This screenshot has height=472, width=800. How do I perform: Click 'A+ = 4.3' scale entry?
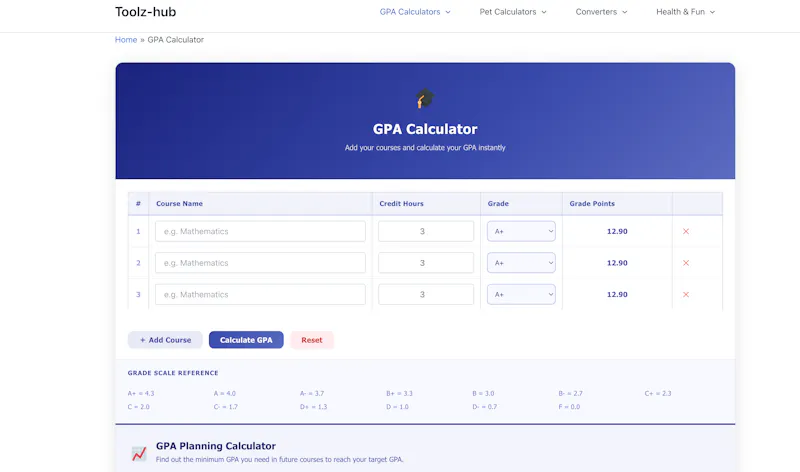coord(141,393)
